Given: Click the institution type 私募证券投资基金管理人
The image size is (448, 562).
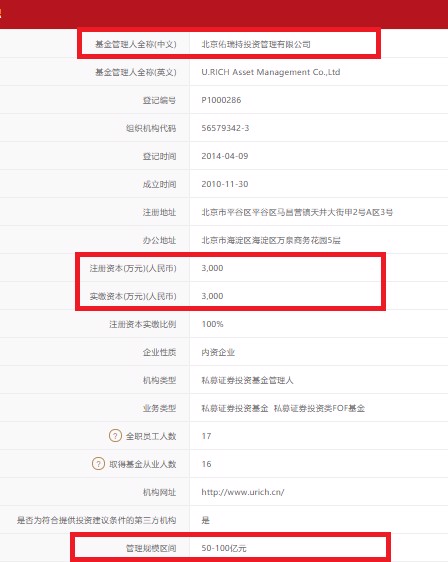Looking at the screenshot, I should pos(247,380).
